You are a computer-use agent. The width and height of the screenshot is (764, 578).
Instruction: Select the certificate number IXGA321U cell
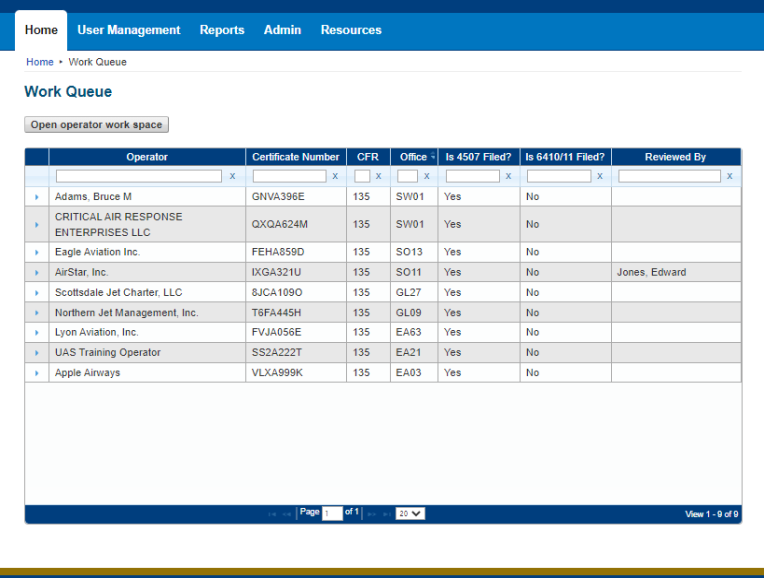(296, 272)
